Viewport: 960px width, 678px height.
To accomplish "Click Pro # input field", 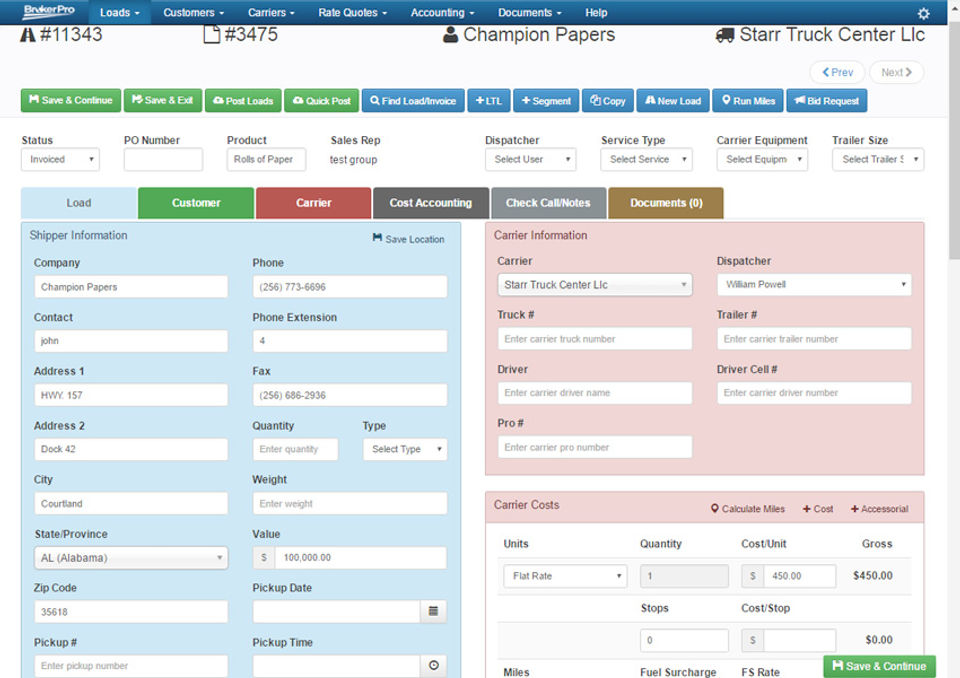I will coord(594,447).
